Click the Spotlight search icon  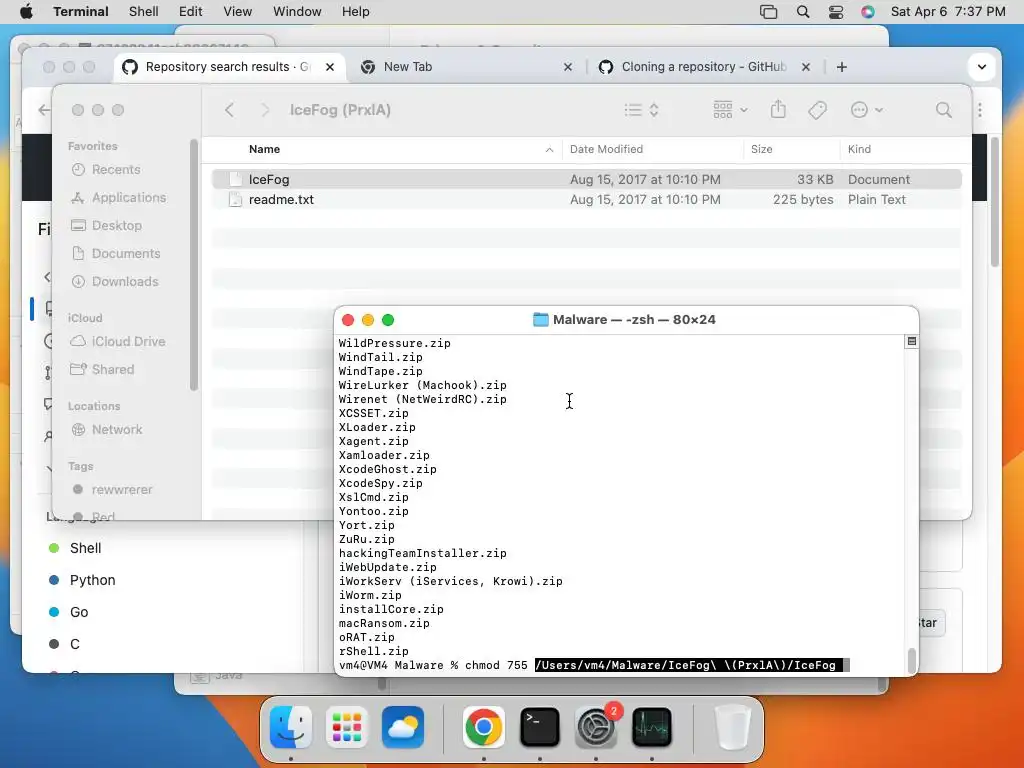click(x=803, y=12)
